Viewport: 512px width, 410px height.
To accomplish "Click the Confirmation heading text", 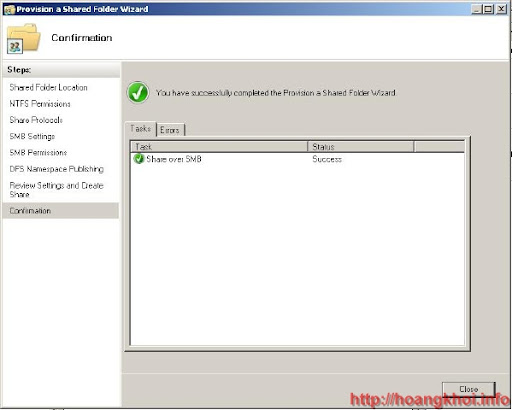I will [x=82, y=38].
